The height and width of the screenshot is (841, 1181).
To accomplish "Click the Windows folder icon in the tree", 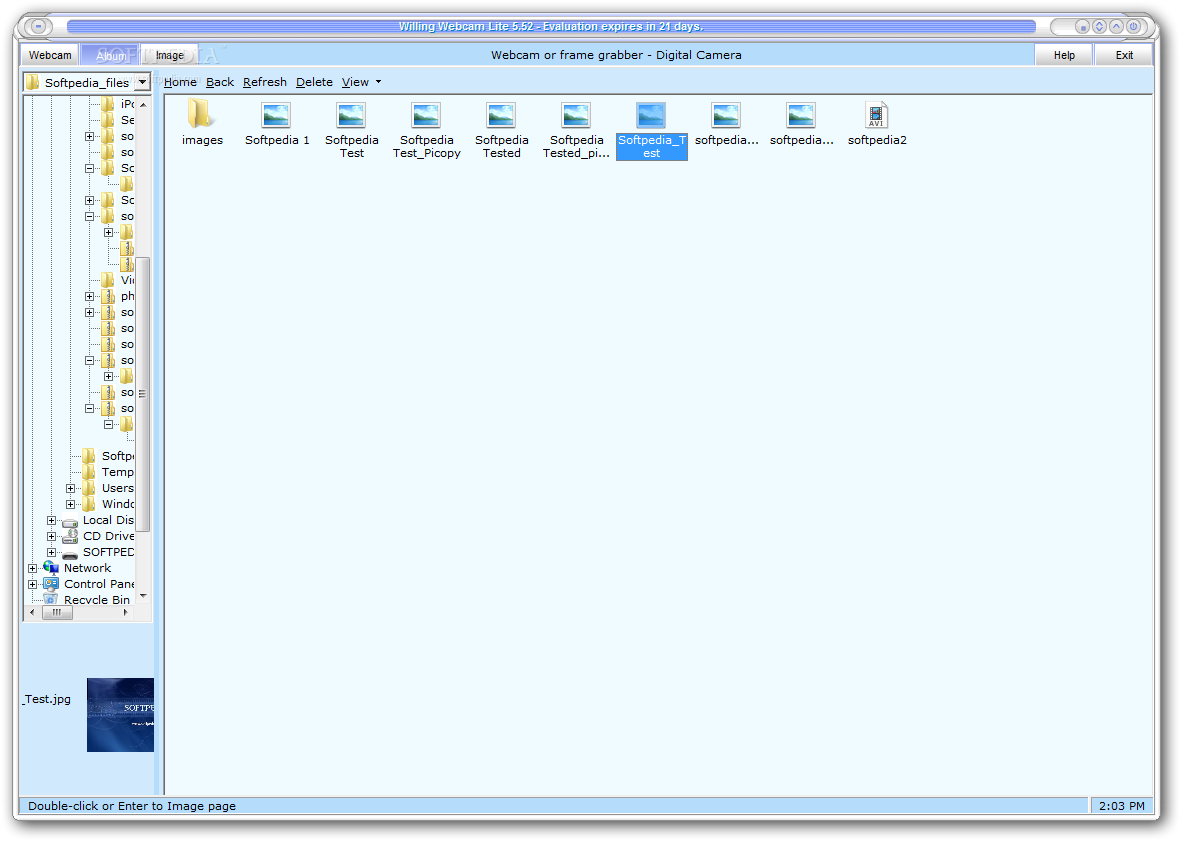I will pyautogui.click(x=90, y=504).
